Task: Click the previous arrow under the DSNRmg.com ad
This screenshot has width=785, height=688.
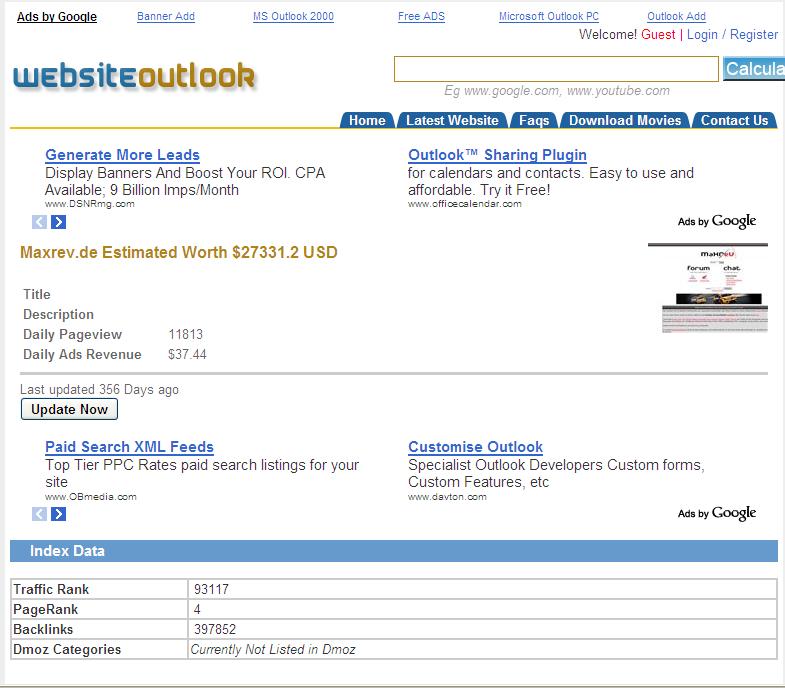Action: 39,222
